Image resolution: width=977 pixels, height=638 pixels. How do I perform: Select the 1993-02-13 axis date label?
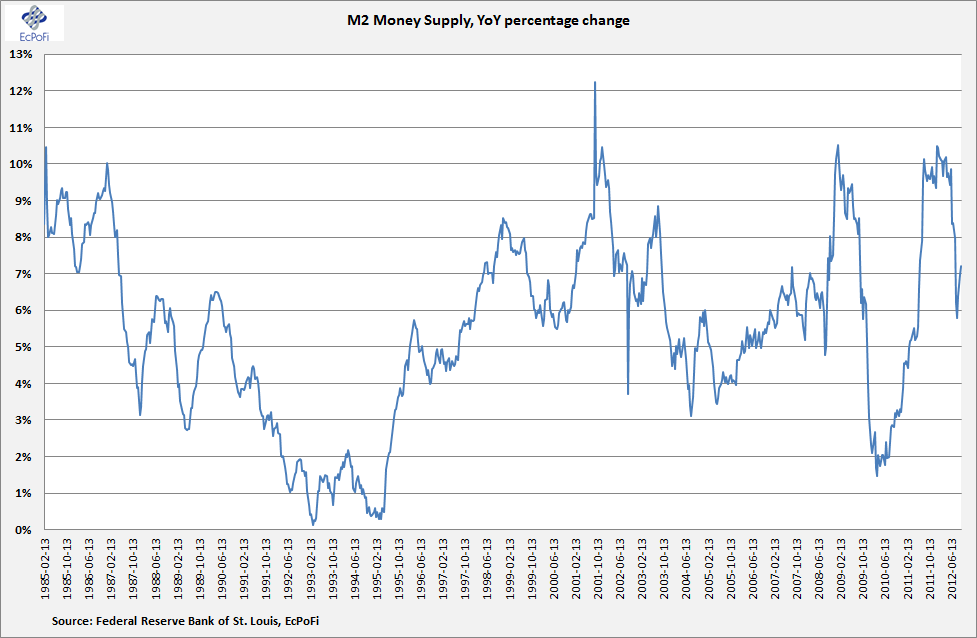311,569
